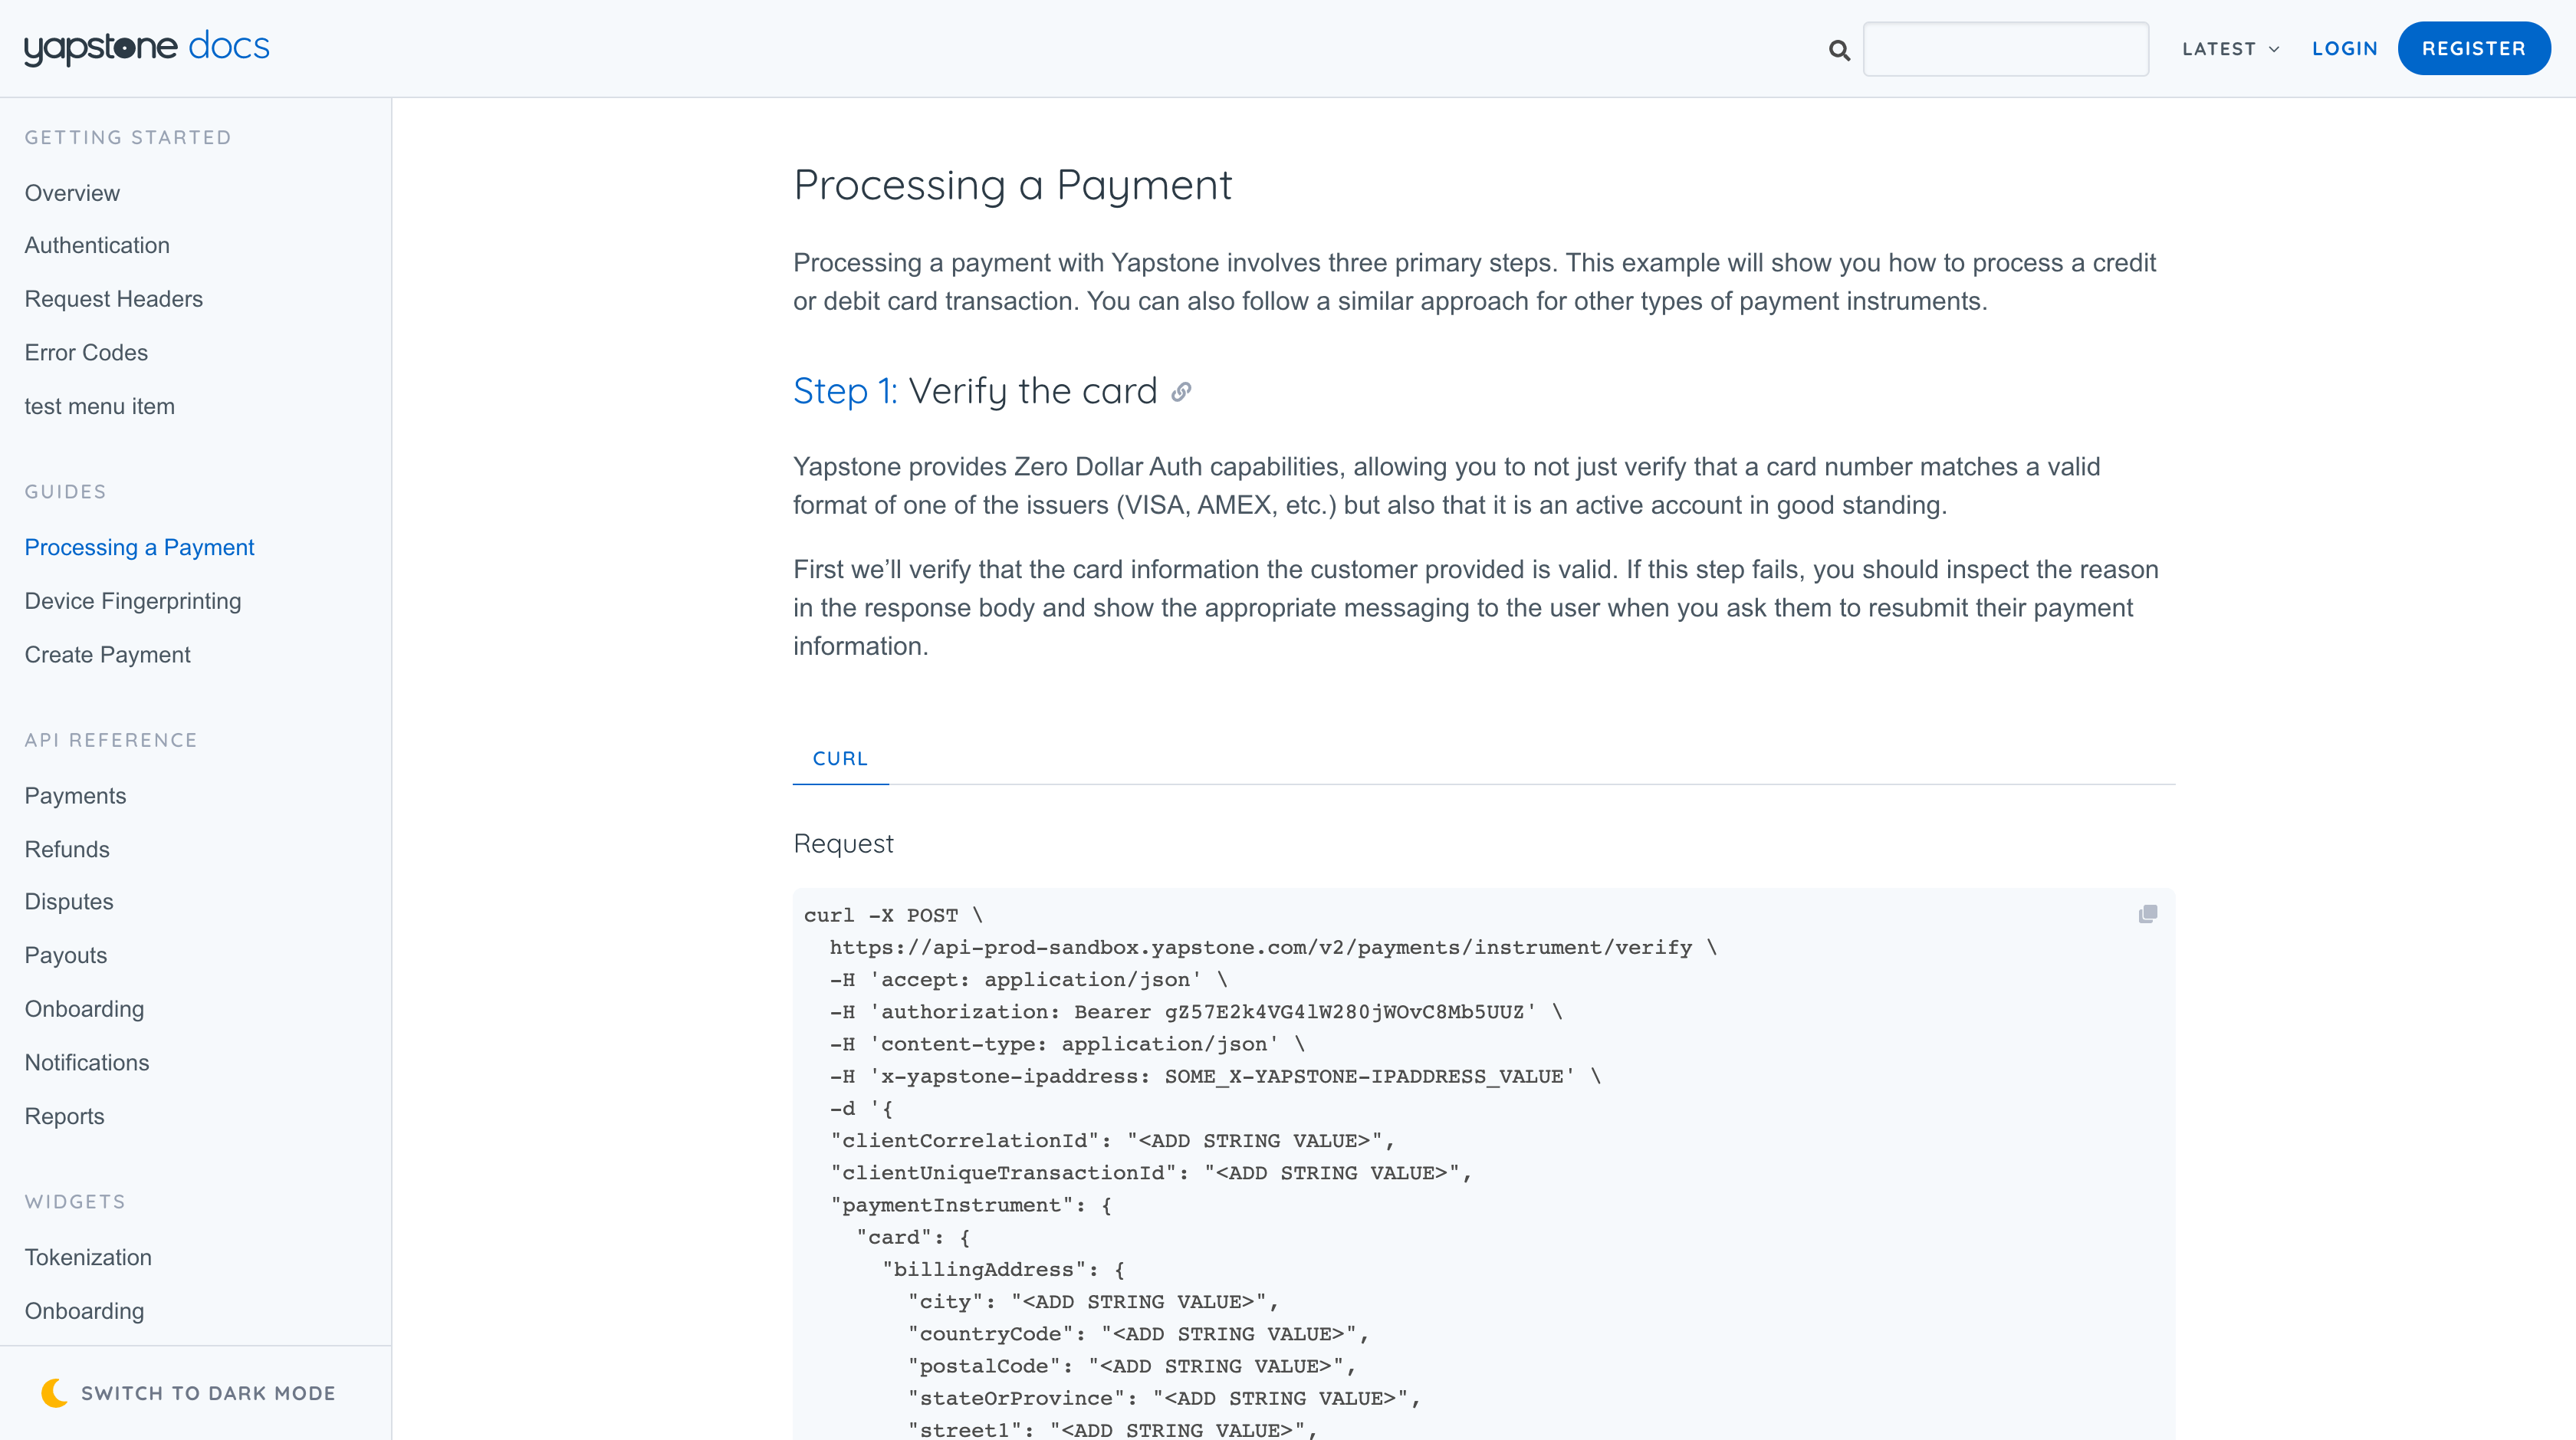Navigate to Tokenization widget section
The image size is (2576, 1440).
pyautogui.click(x=87, y=1256)
